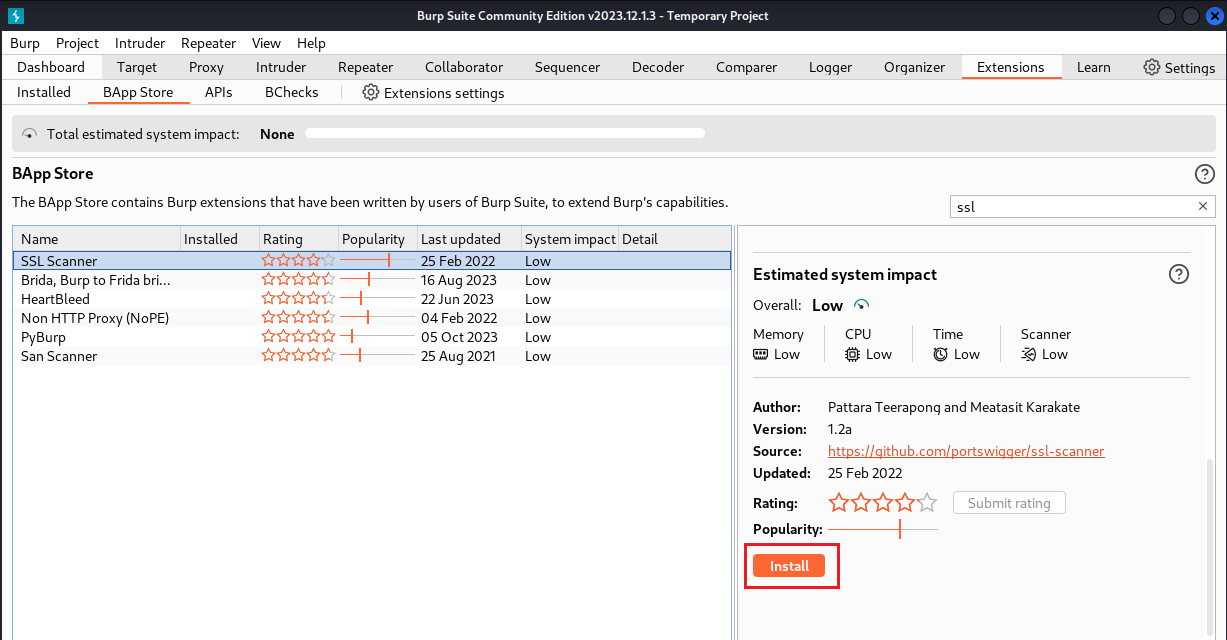
Task: Click the detail panel rating stars
Action: tap(883, 503)
